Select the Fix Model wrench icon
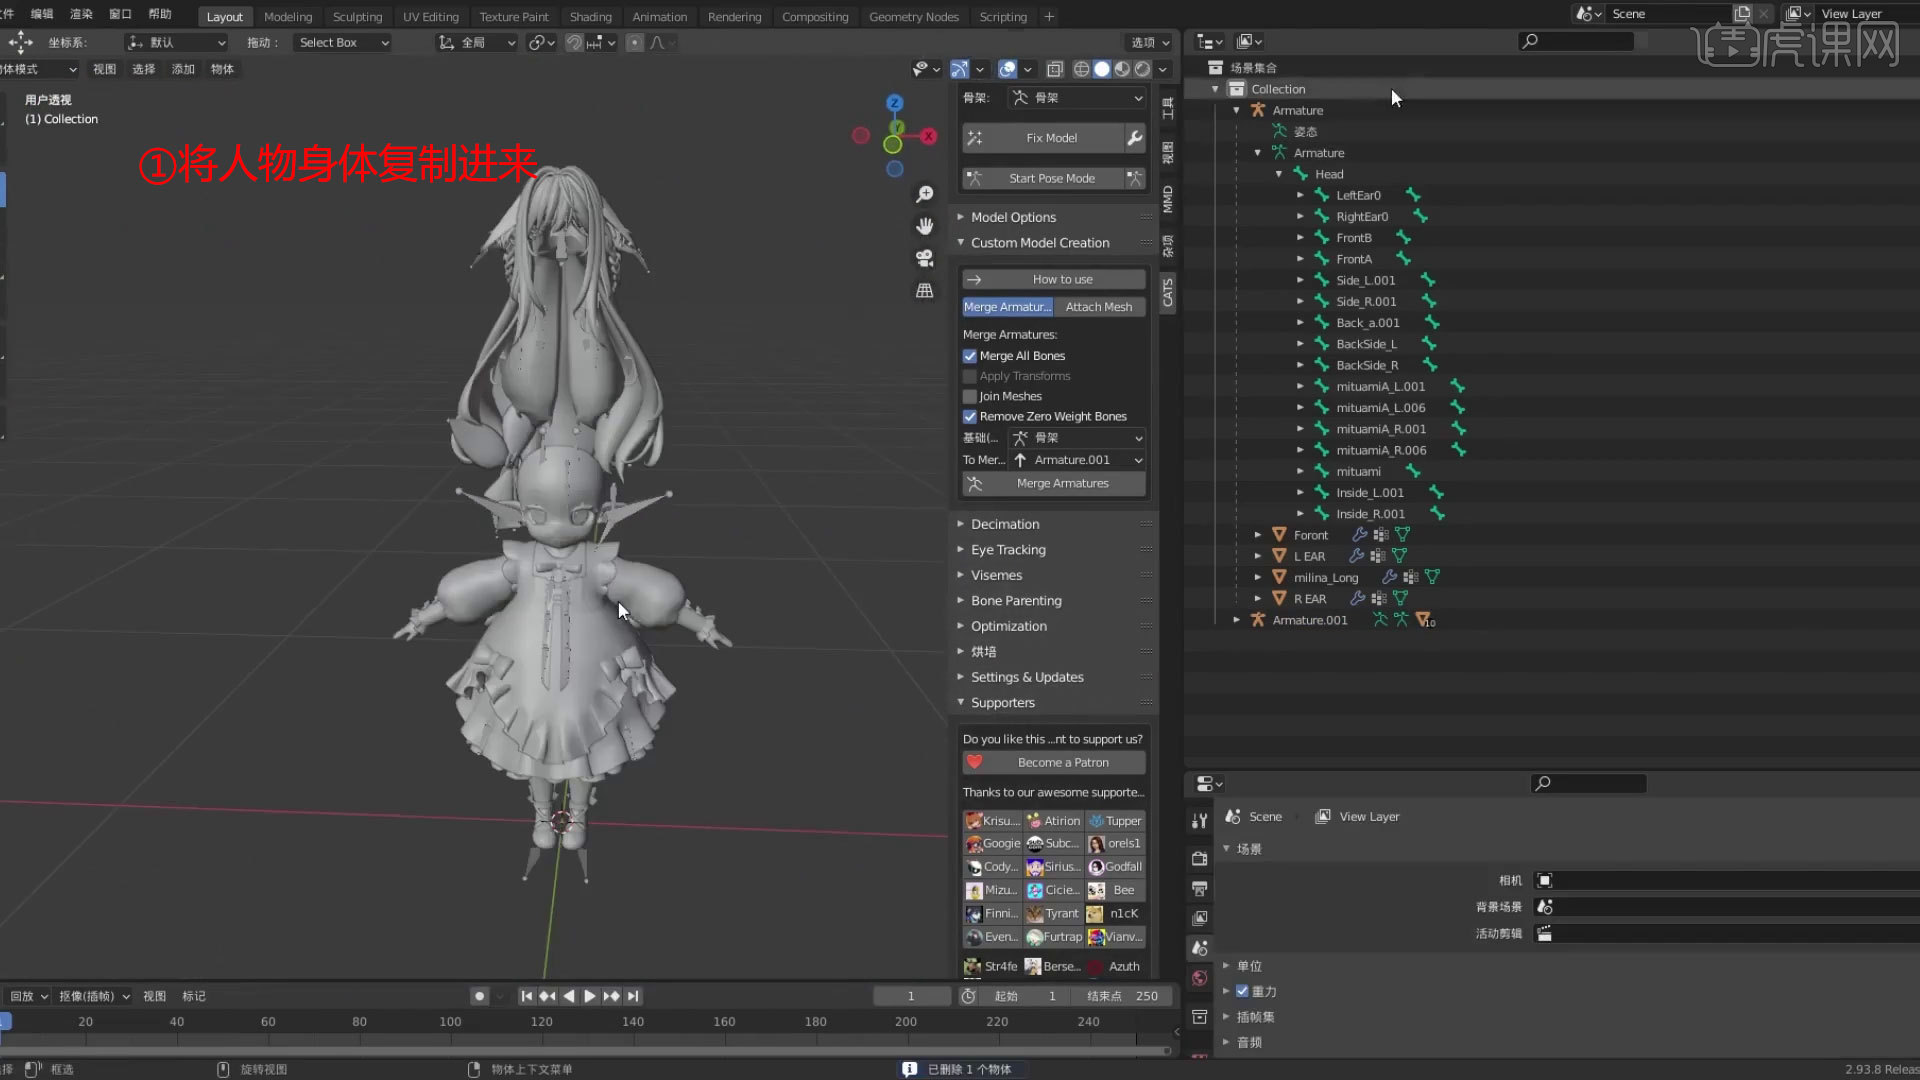The width and height of the screenshot is (1920, 1080). (x=1134, y=137)
